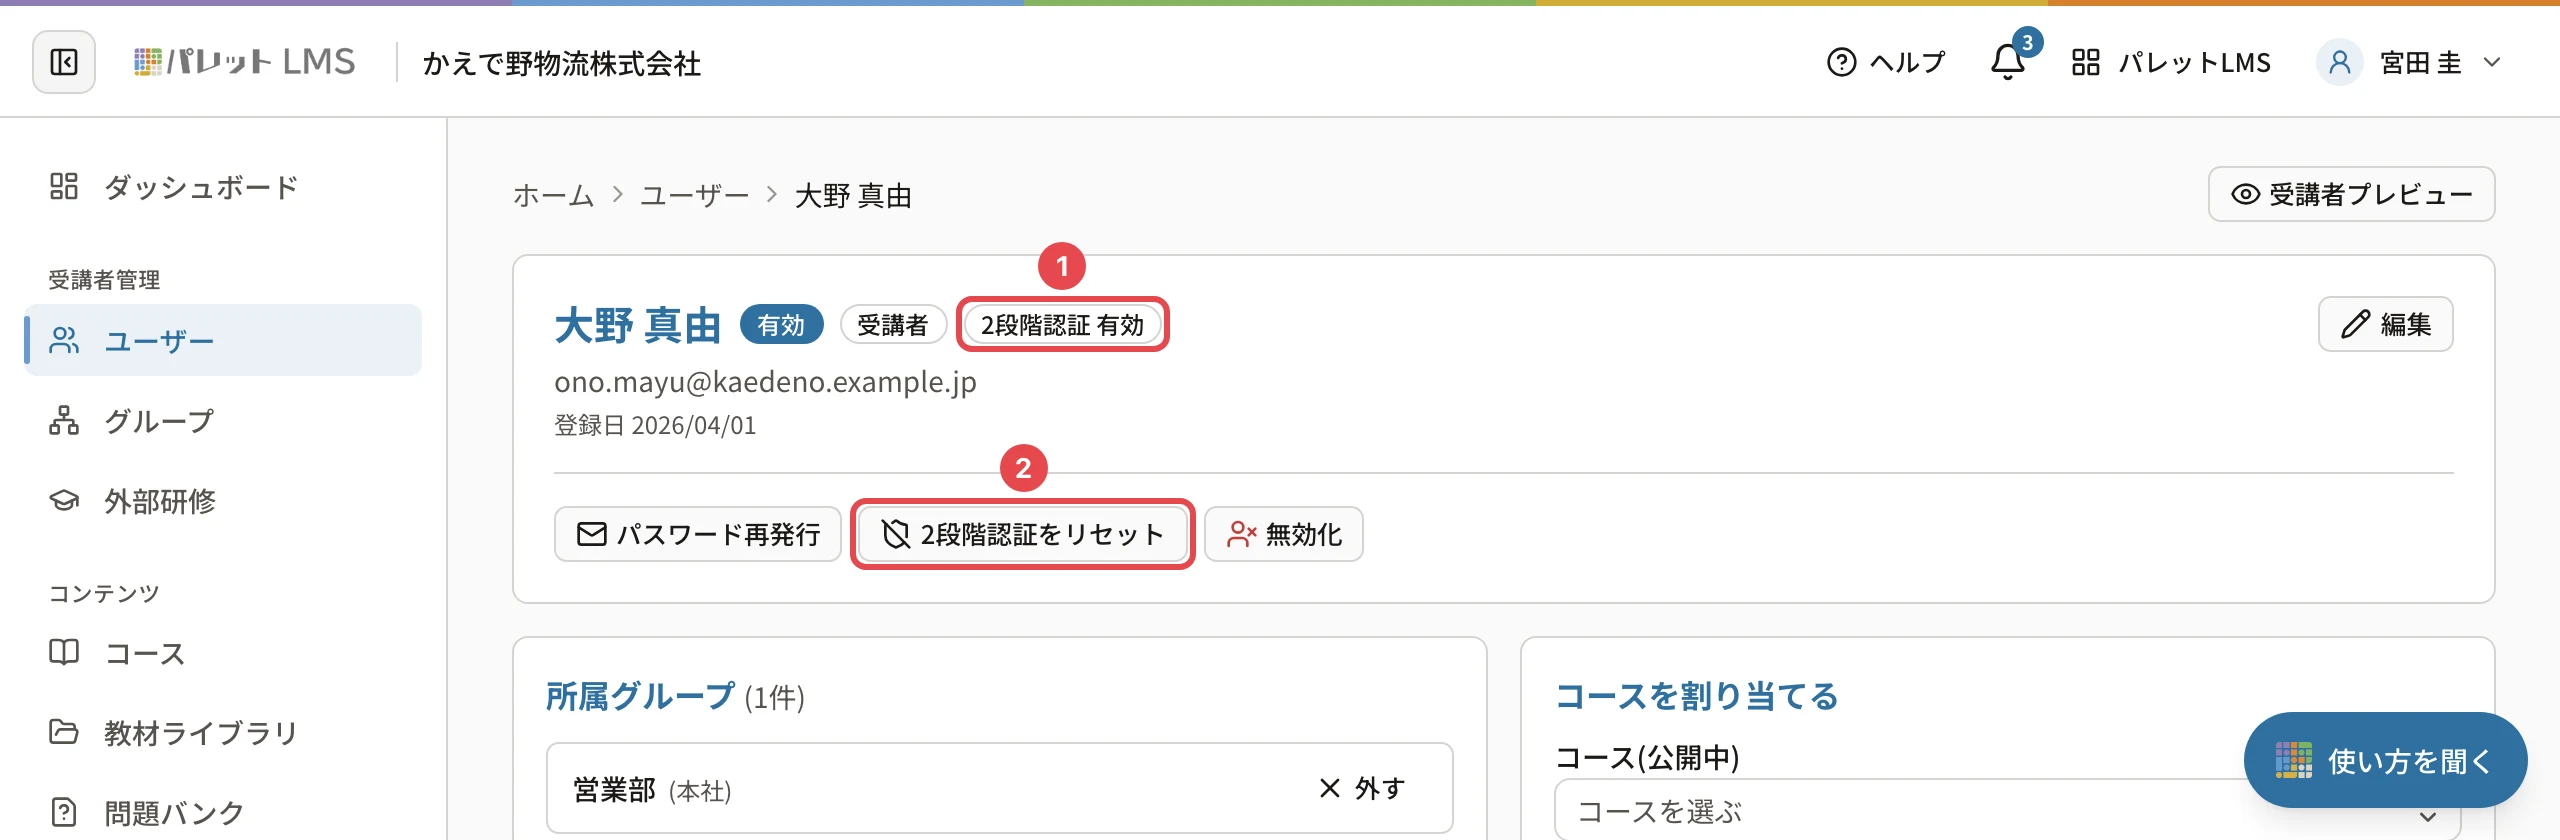Click the 大野 真由 name heading

pos(638,325)
